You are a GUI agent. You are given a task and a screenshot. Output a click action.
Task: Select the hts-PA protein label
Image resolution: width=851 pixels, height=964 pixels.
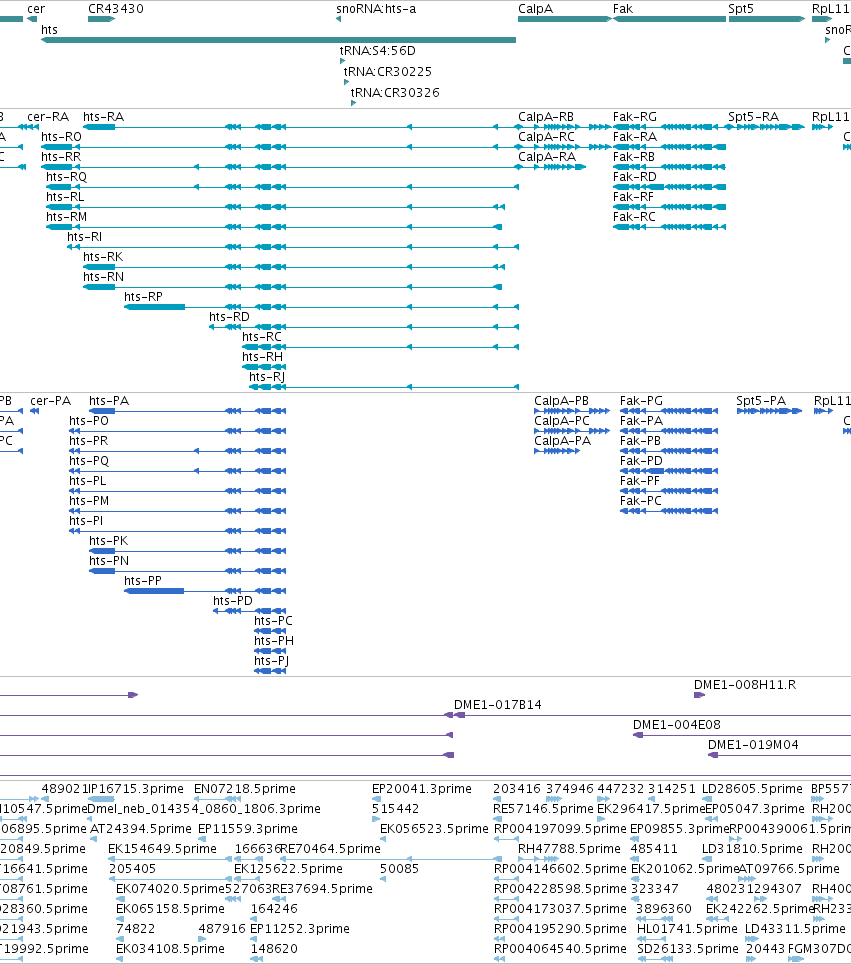tap(109, 401)
